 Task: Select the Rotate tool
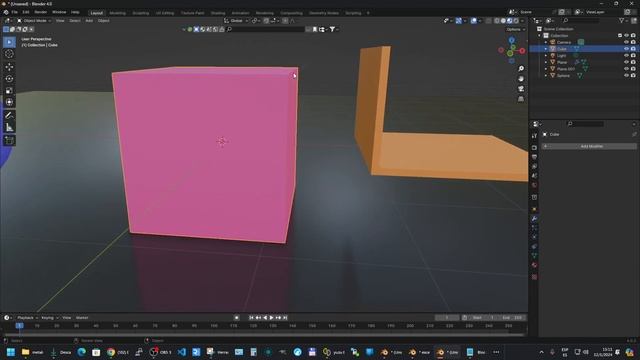[9, 79]
